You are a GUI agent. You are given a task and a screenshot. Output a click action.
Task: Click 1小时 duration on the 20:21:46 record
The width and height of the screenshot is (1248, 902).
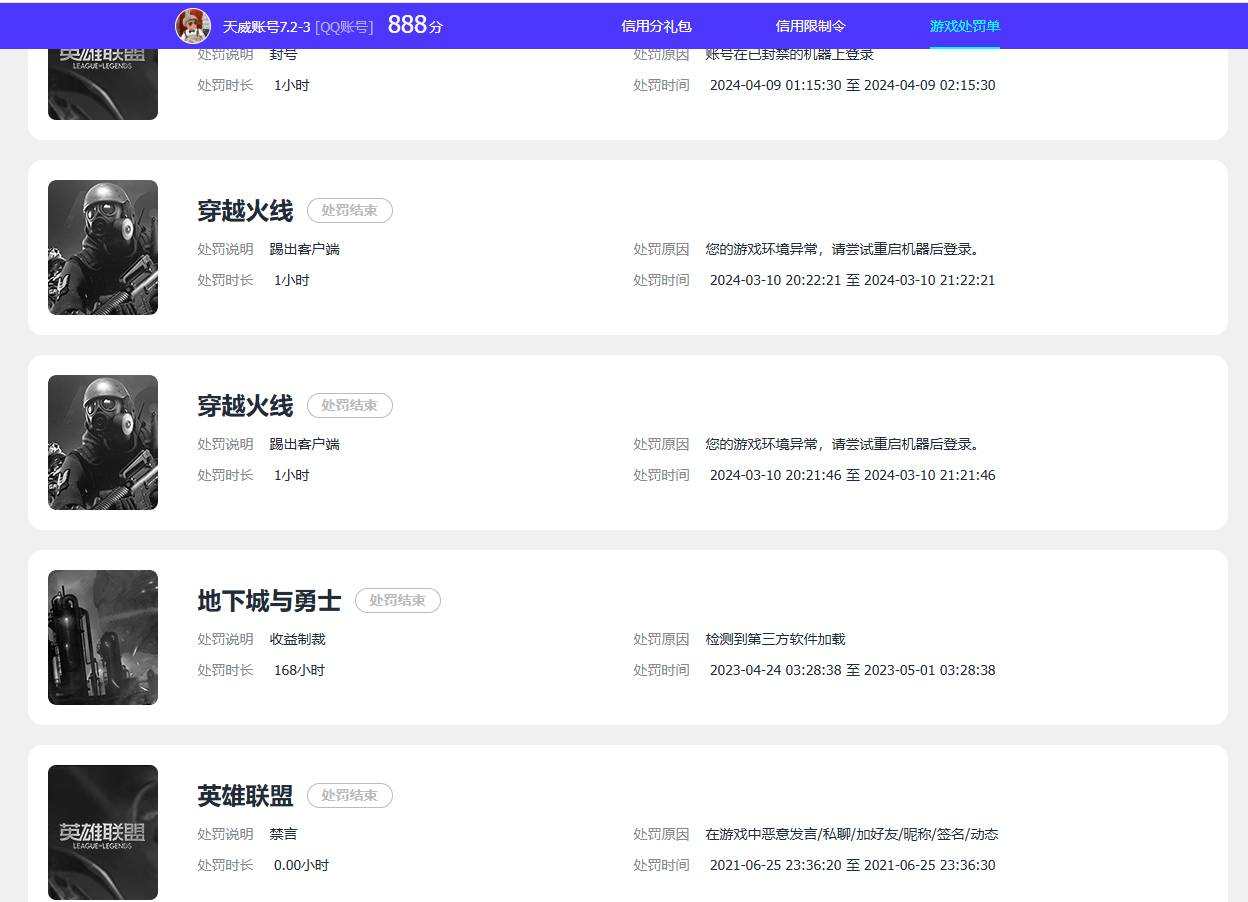pyautogui.click(x=292, y=476)
